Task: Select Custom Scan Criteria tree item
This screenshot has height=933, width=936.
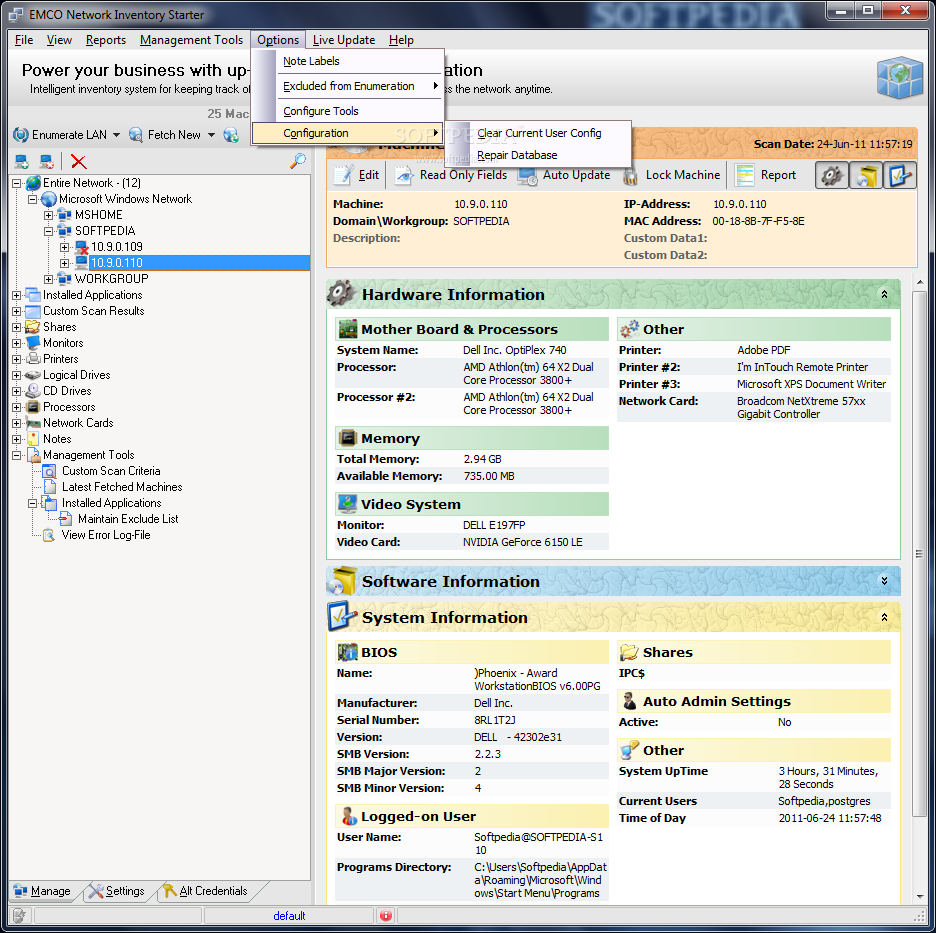Action: (x=111, y=471)
